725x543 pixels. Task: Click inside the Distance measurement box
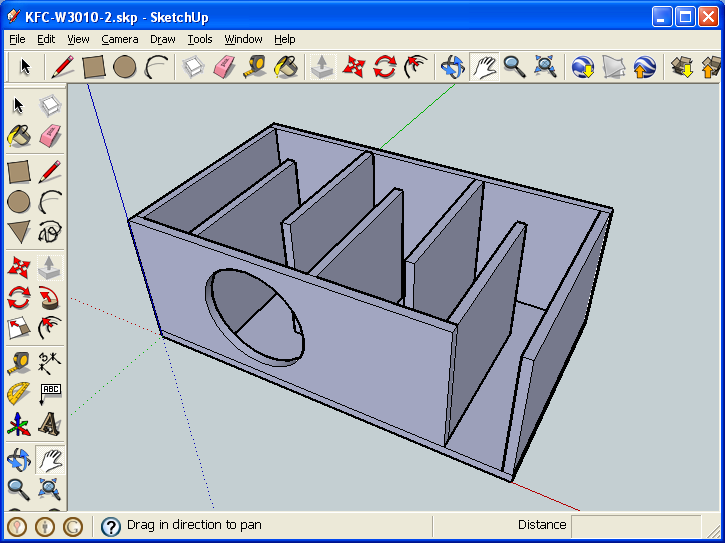(x=636, y=526)
